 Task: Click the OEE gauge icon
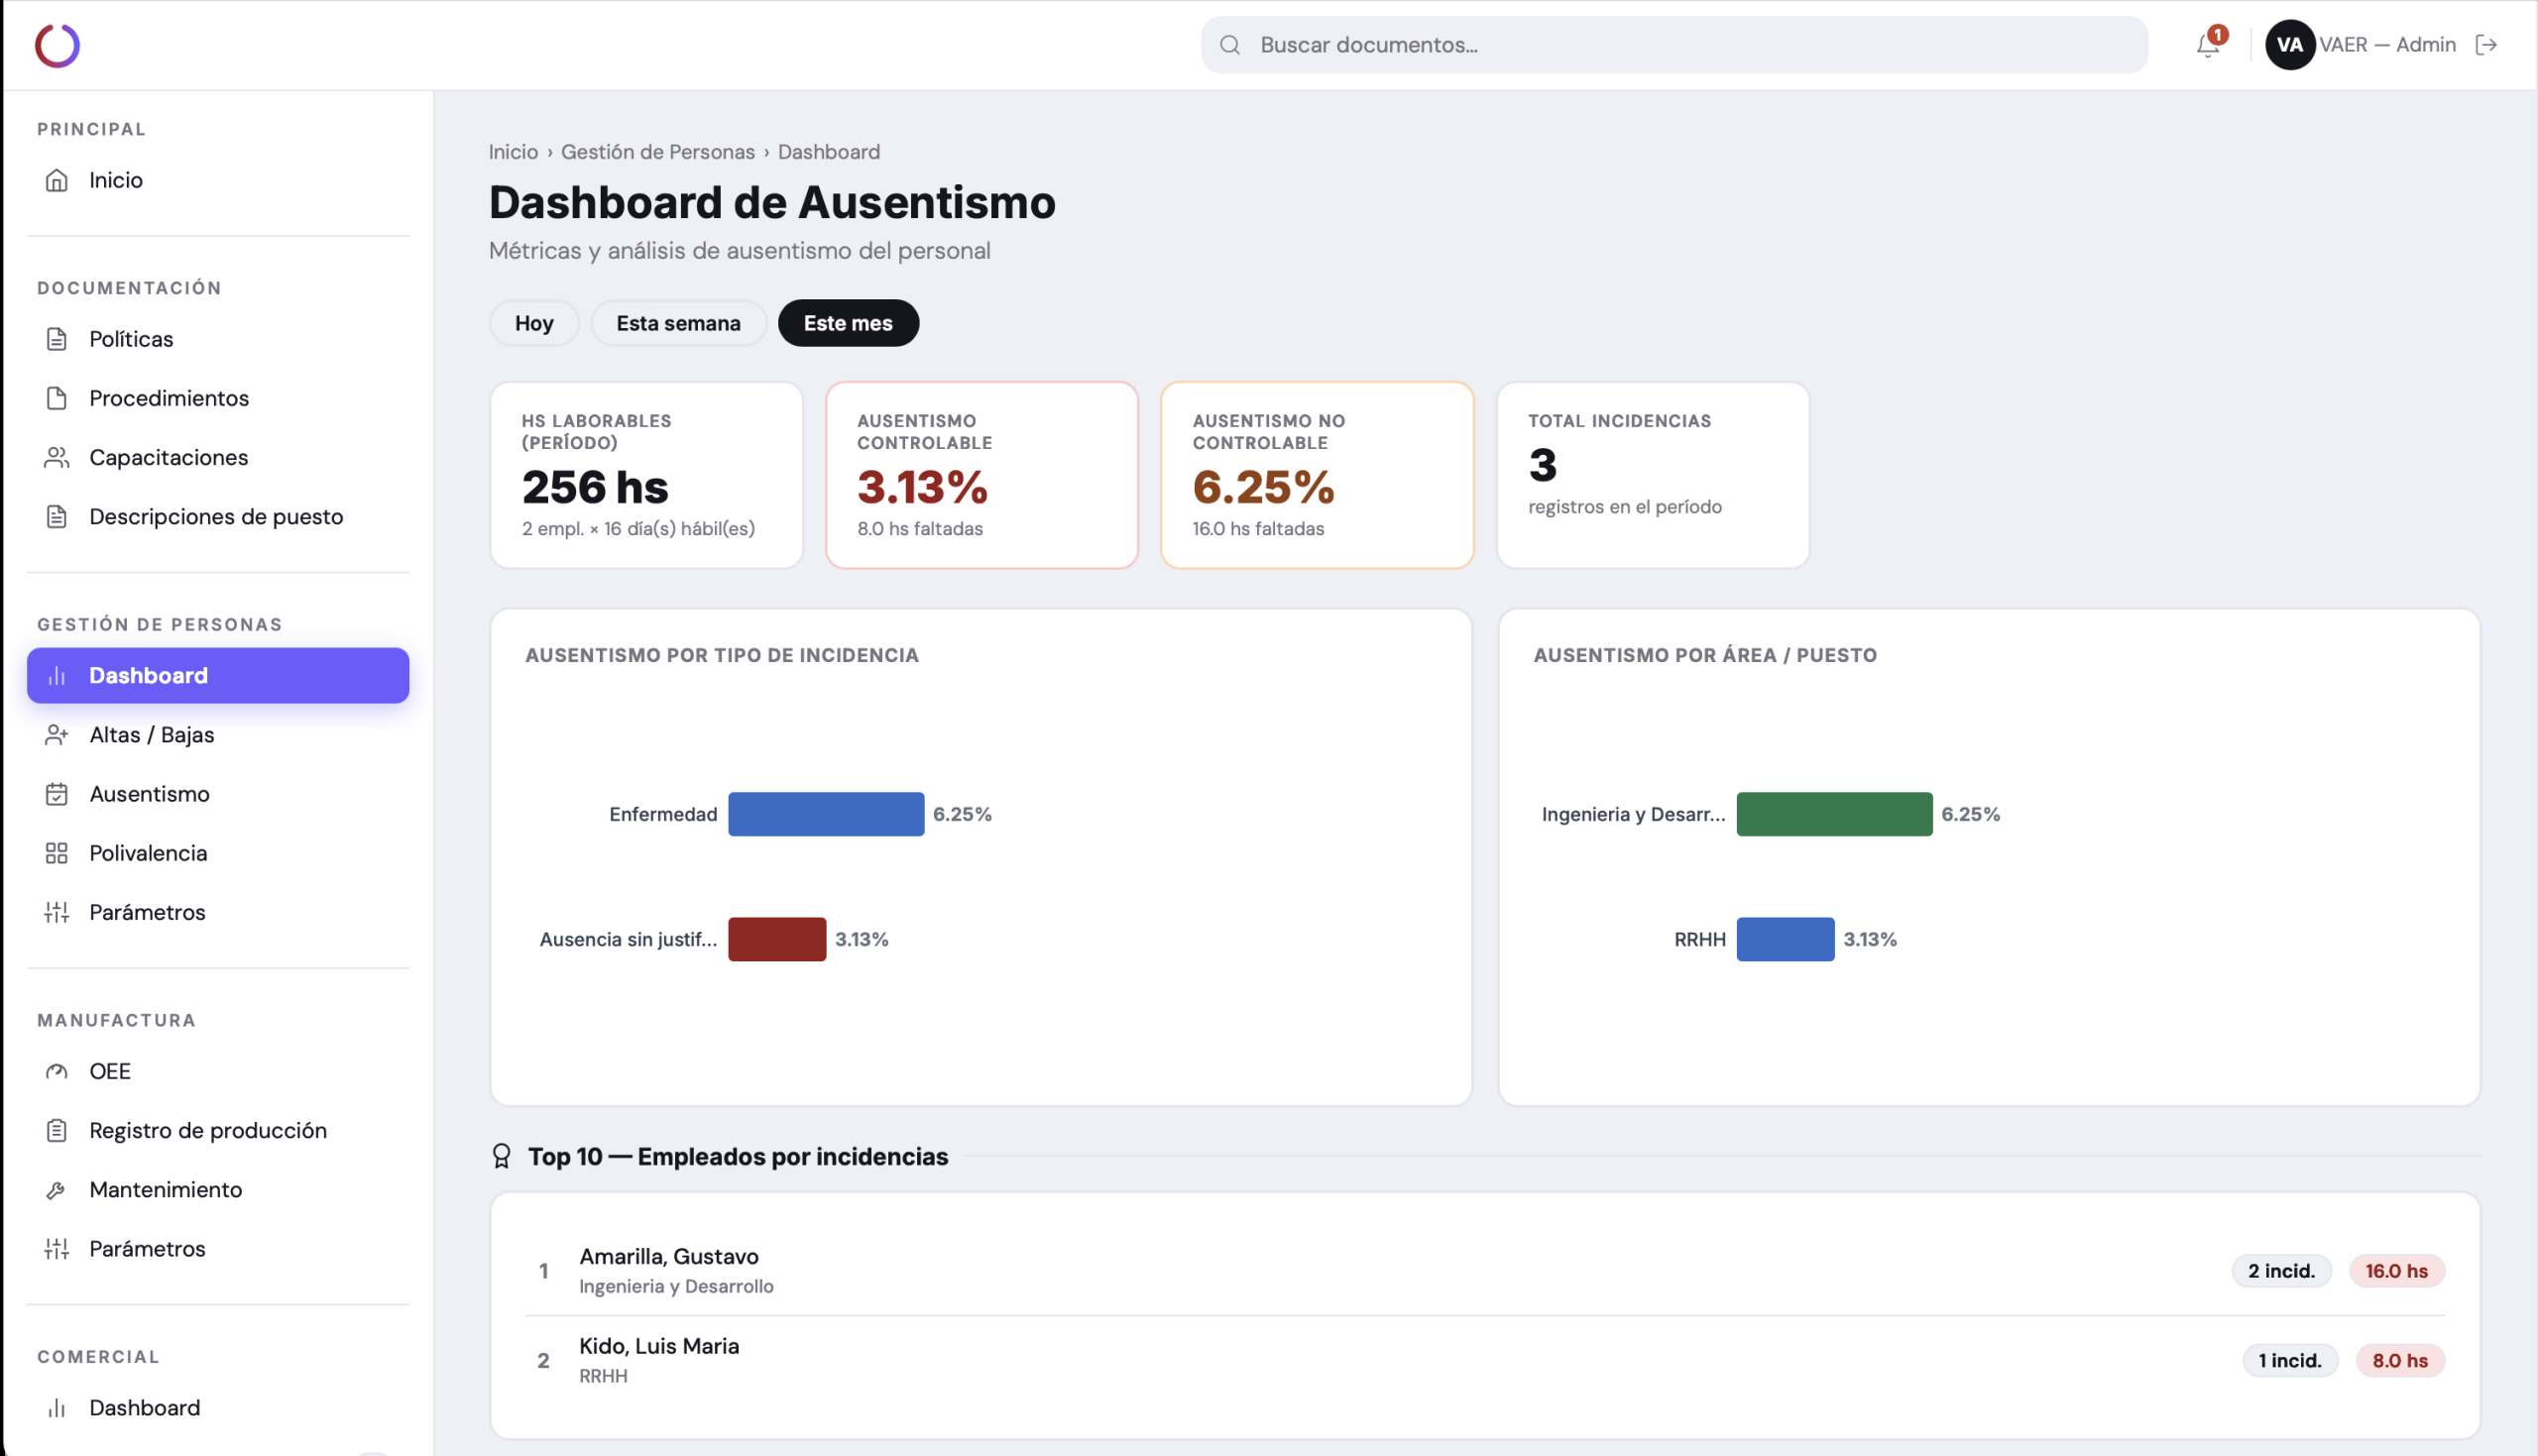point(57,1071)
